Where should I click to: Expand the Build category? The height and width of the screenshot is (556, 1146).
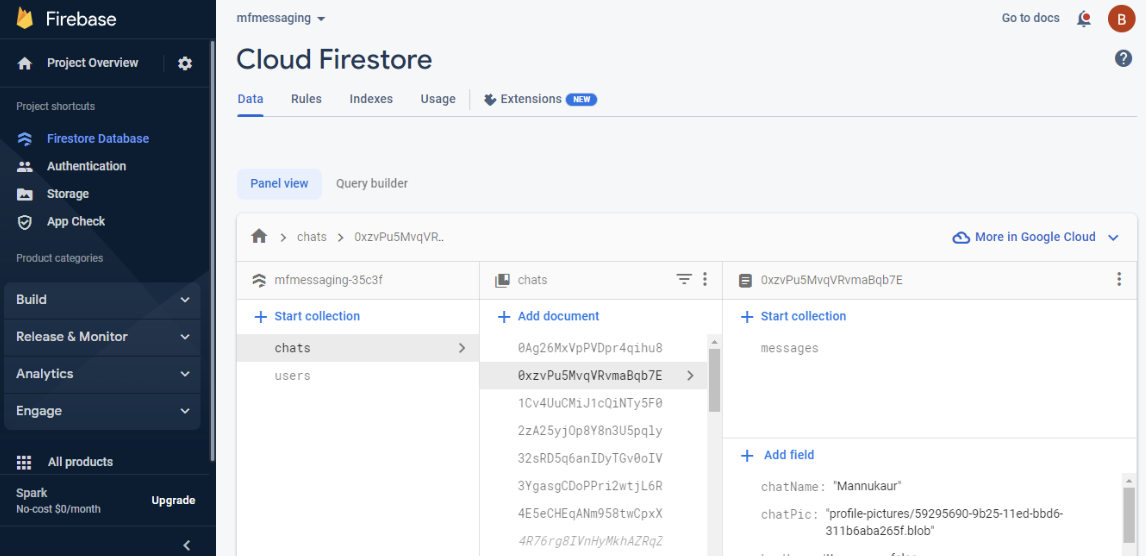[x=102, y=300]
